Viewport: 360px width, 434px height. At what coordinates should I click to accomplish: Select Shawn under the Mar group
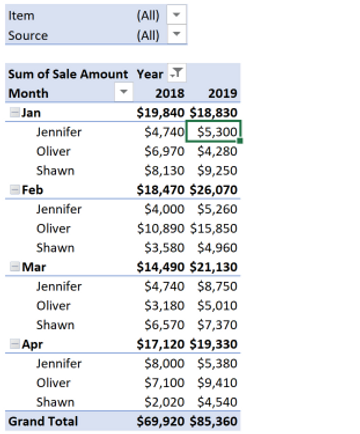pos(55,325)
